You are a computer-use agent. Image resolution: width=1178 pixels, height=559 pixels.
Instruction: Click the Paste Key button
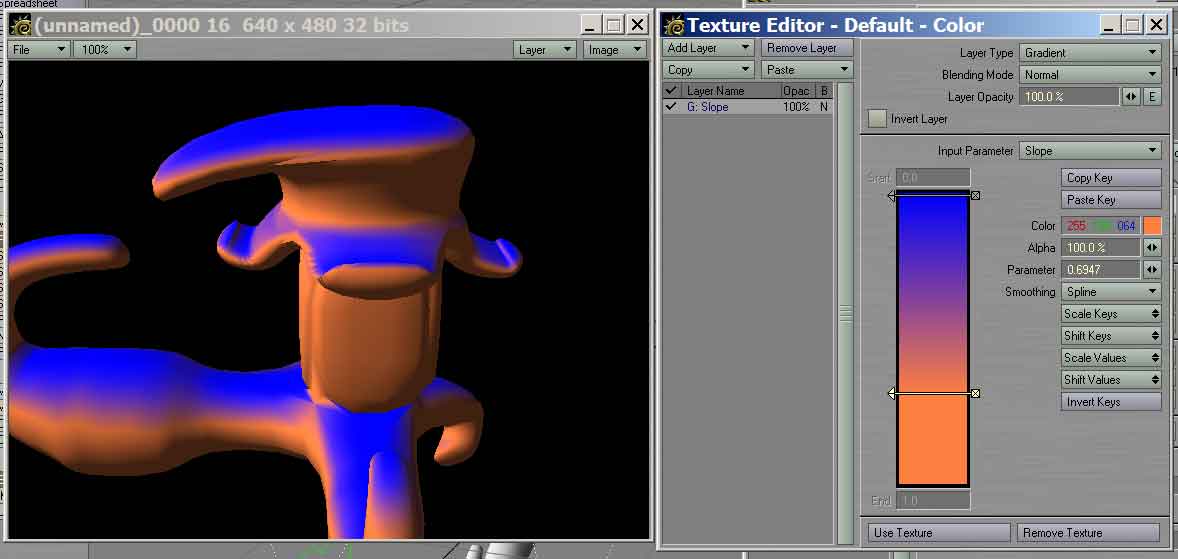click(x=1111, y=200)
